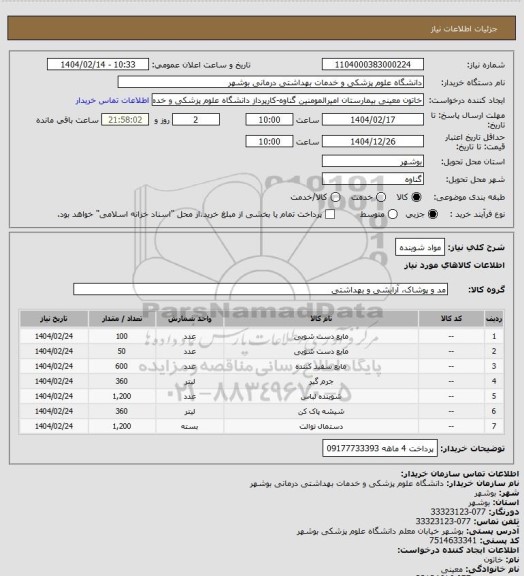Click the buyer organization name field
524x576 pixels.
tap(270, 82)
